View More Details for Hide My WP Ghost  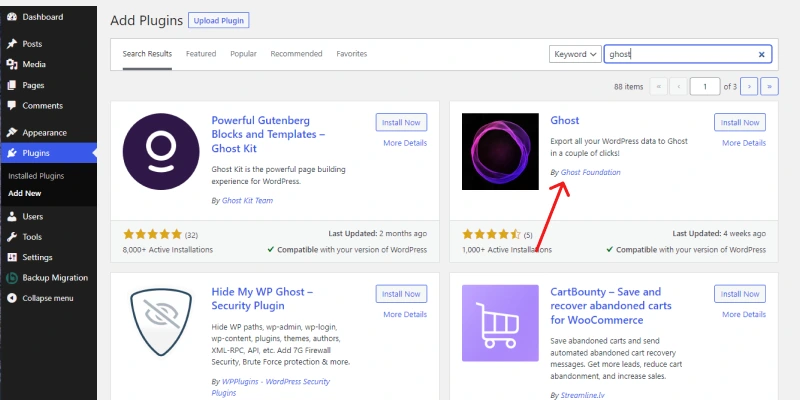tap(405, 314)
